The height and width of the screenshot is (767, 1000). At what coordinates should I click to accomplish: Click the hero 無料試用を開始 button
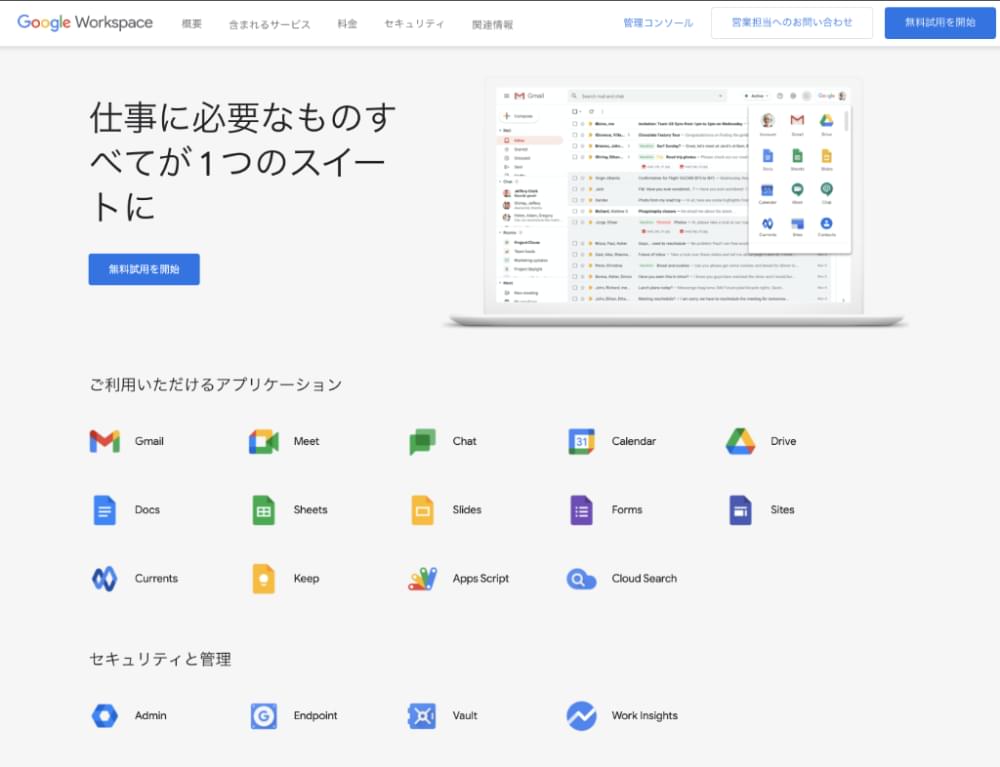click(x=144, y=269)
